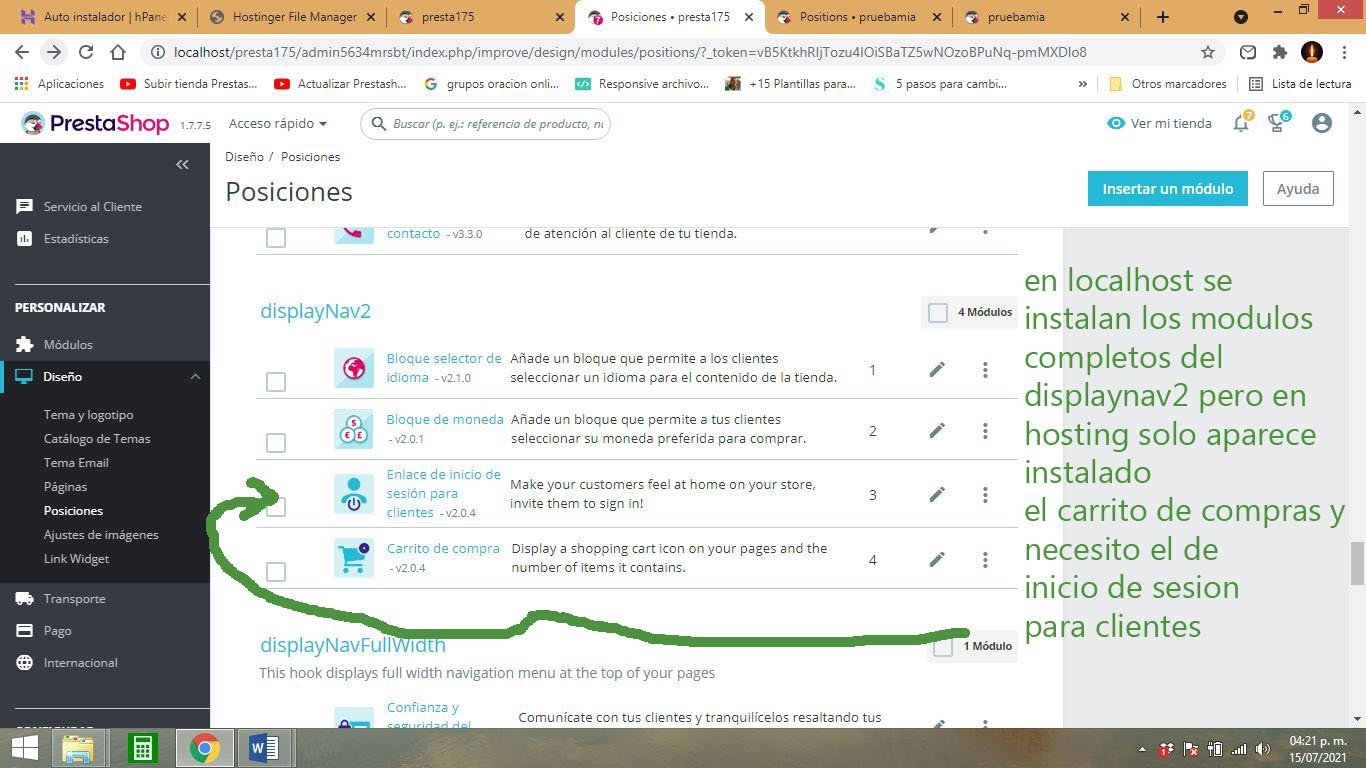This screenshot has height=768, width=1366.
Task: Open more actions for Carrito de compra
Action: point(985,560)
